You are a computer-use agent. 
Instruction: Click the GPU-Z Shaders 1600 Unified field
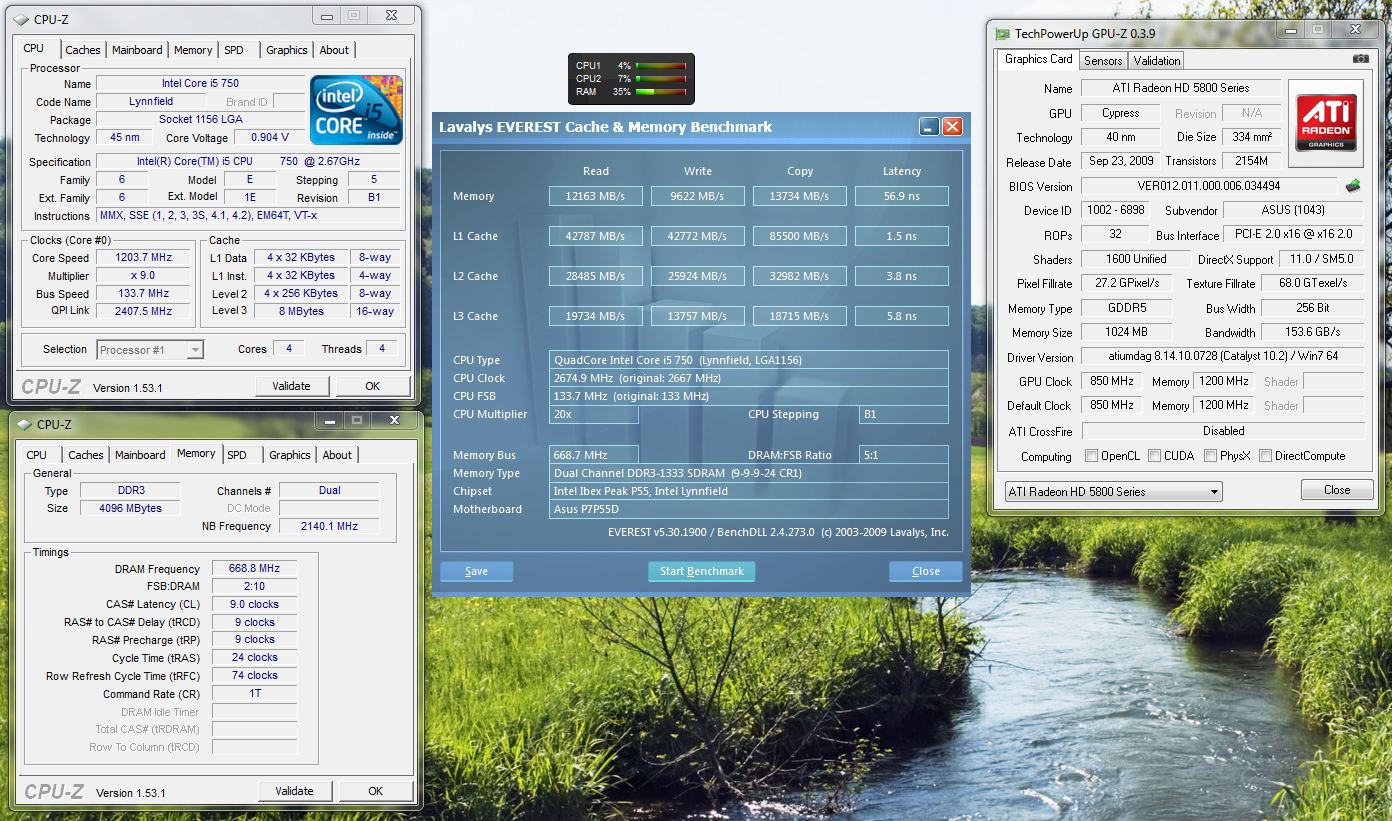(1136, 259)
